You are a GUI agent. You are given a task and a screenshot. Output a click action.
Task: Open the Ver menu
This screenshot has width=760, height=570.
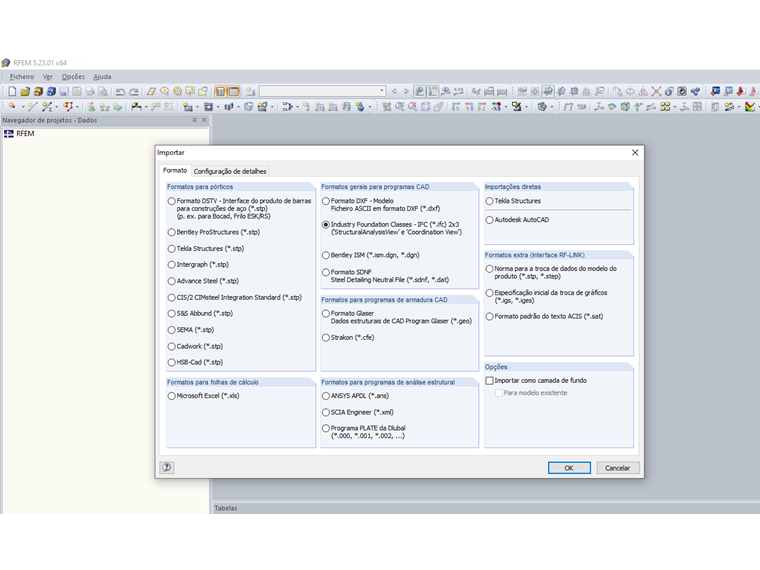[x=48, y=77]
